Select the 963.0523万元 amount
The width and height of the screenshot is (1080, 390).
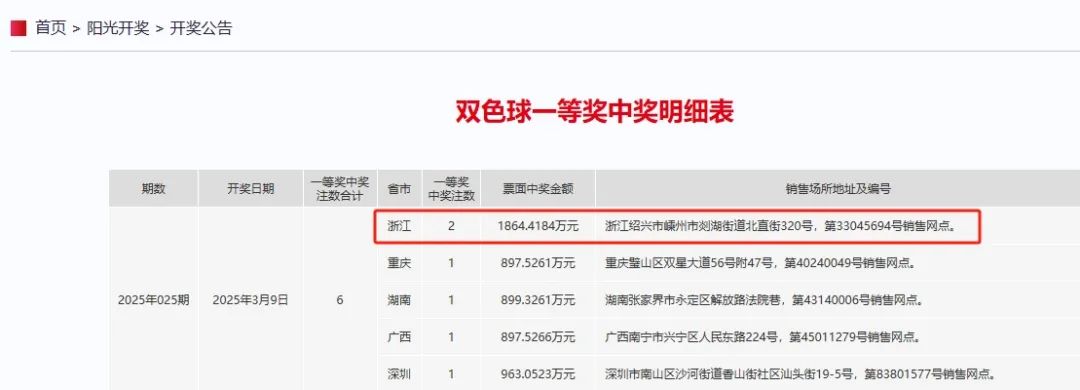pyautogui.click(x=538, y=374)
